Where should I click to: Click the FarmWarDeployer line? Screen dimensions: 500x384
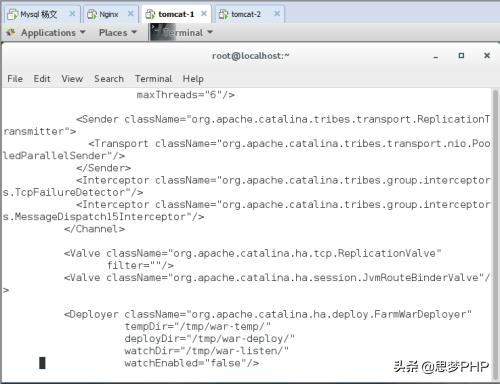click(x=268, y=314)
